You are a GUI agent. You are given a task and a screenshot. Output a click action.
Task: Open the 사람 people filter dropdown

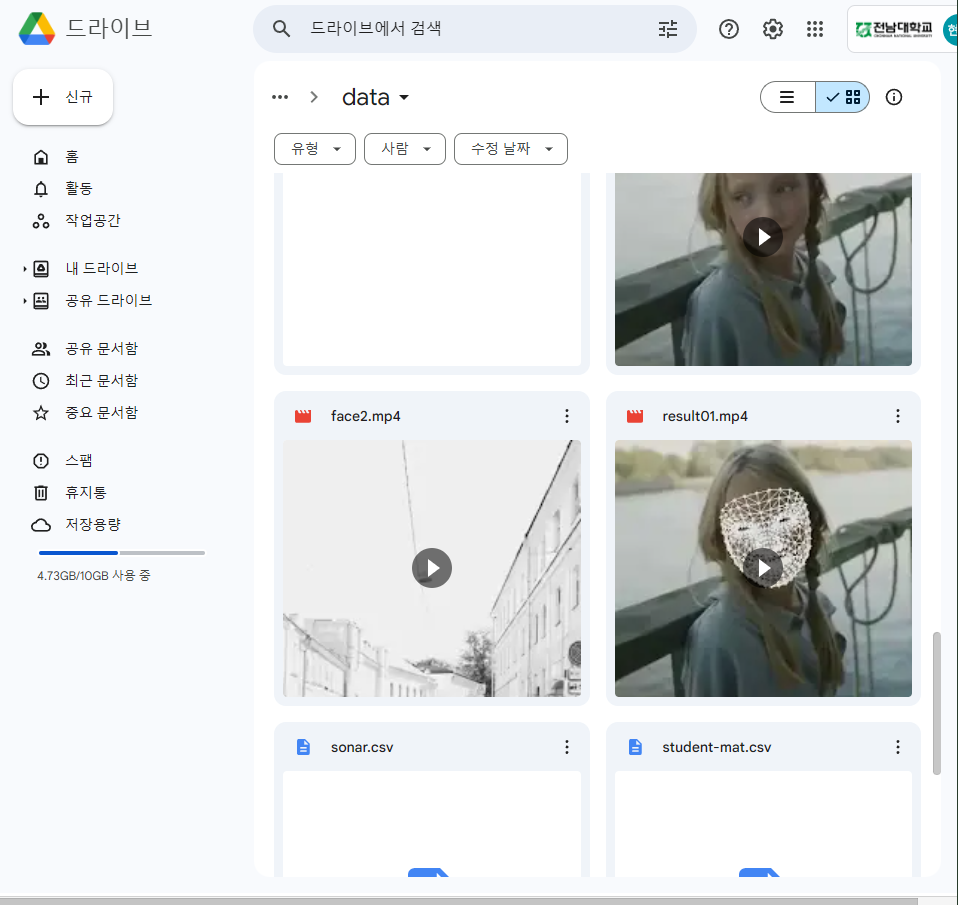(x=405, y=149)
